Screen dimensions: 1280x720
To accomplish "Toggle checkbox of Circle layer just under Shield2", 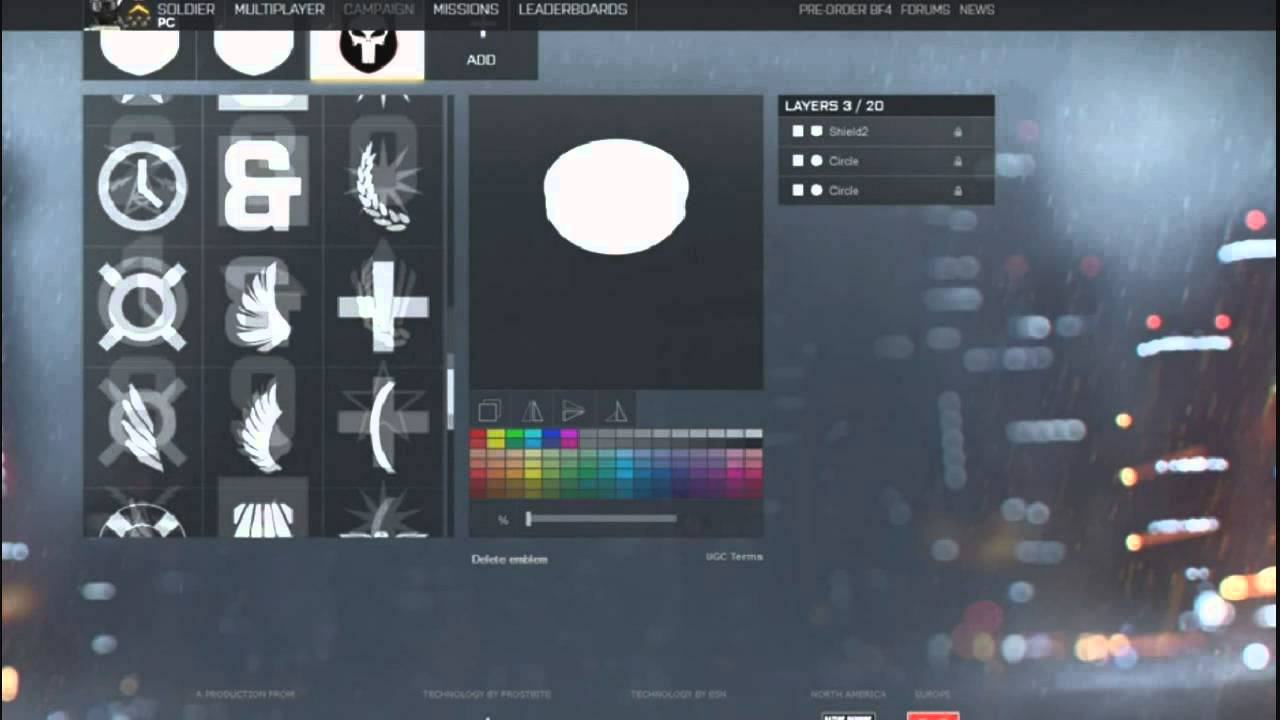I will click(798, 160).
